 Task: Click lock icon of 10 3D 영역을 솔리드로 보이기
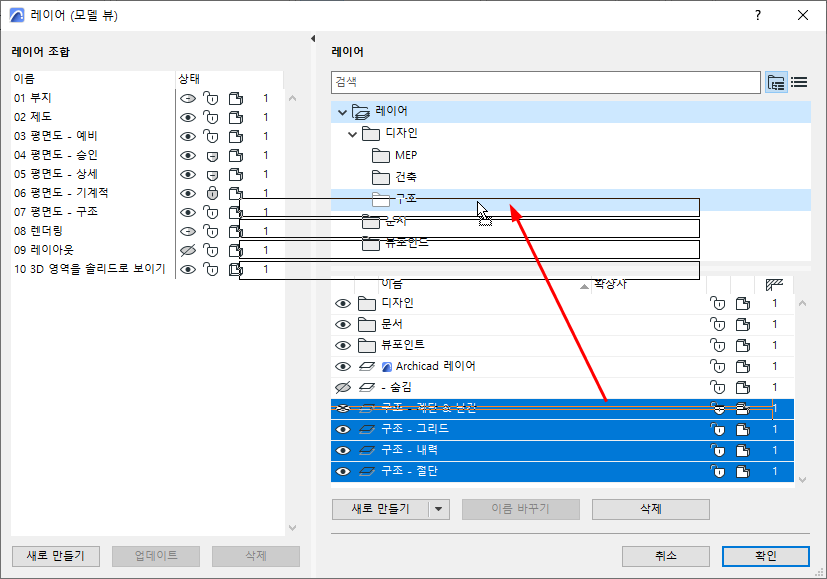[211, 269]
